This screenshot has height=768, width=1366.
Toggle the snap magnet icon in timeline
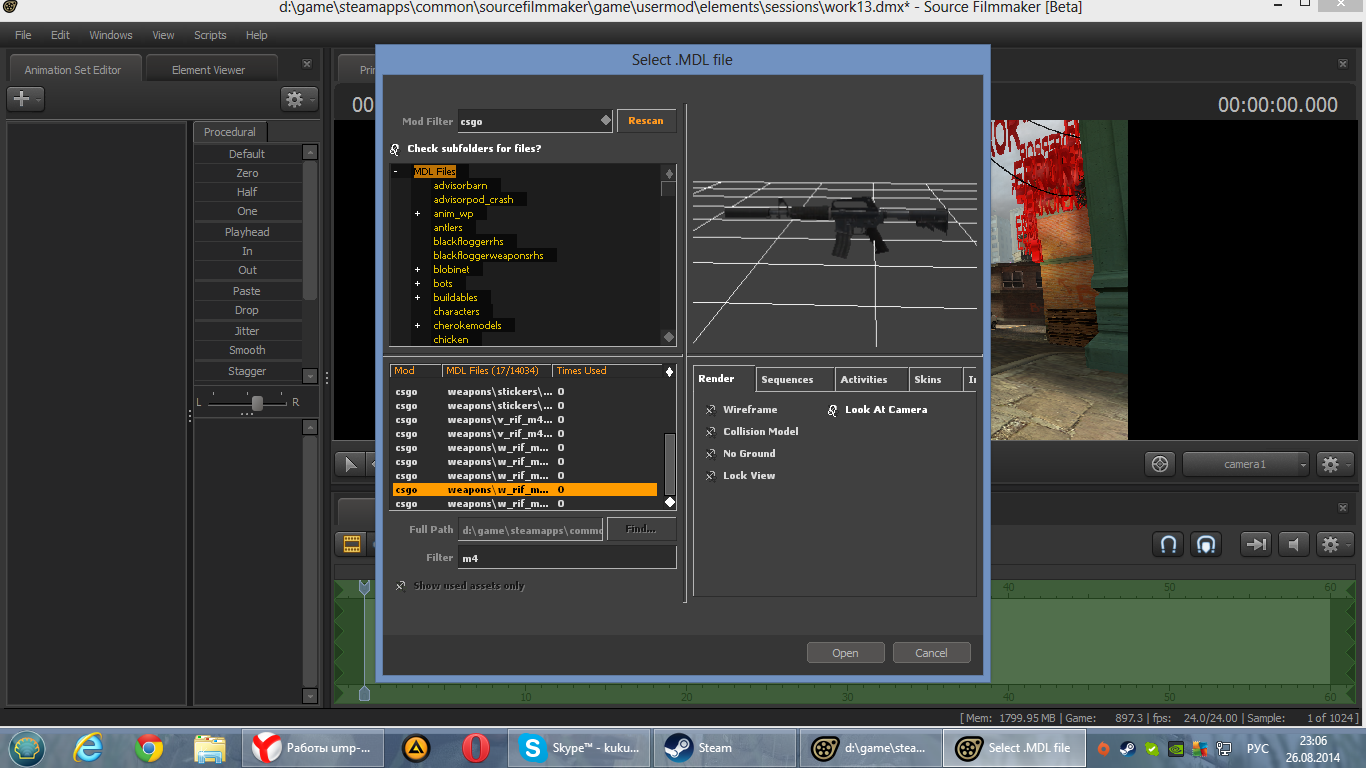[1167, 544]
